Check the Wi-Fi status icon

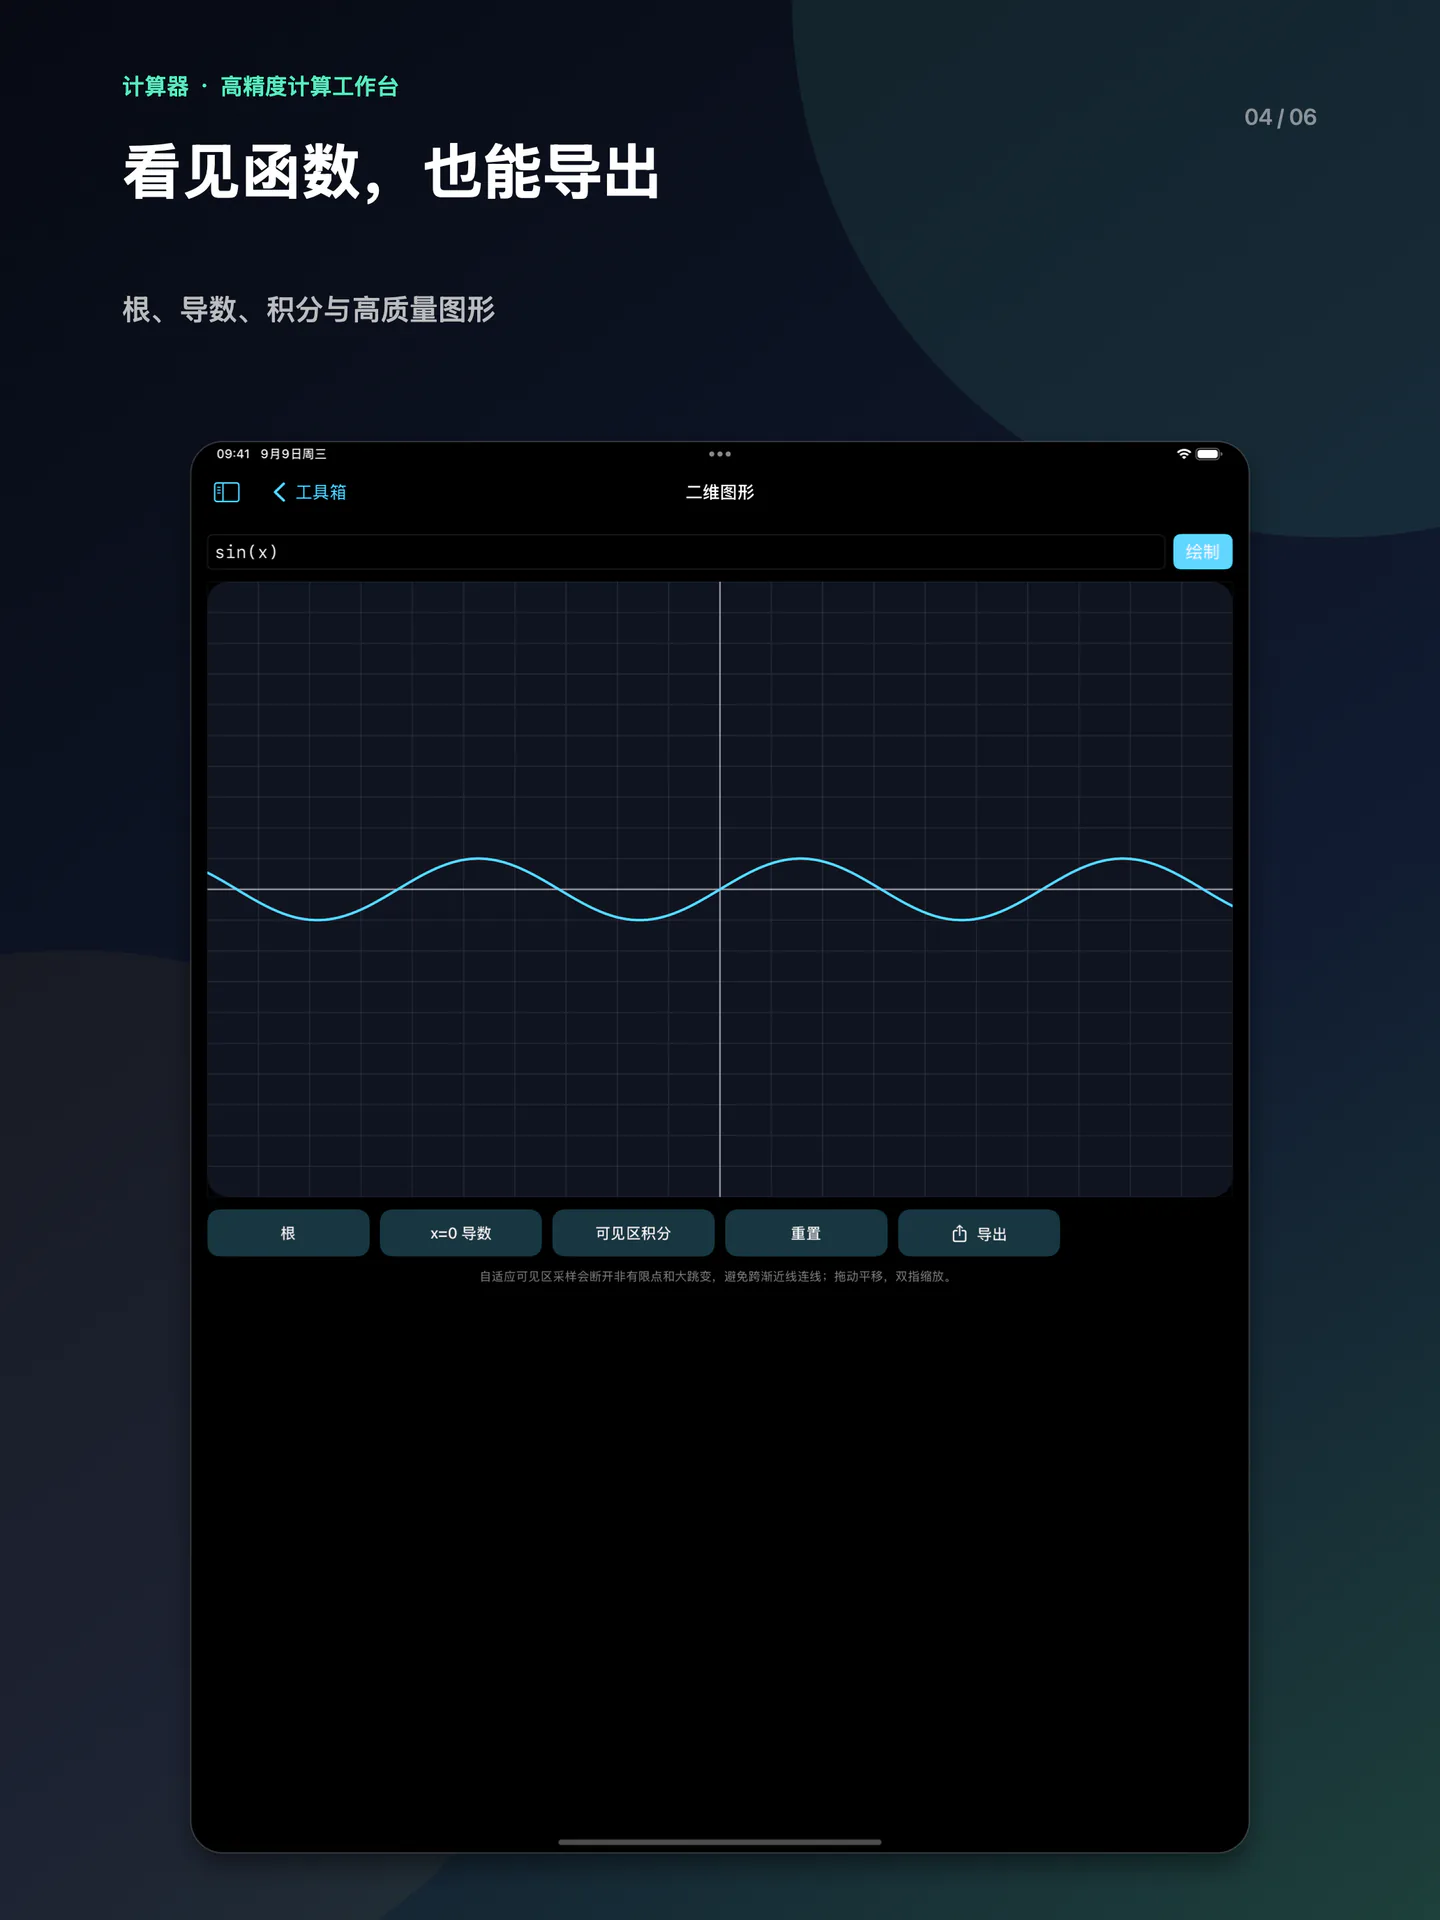coord(1184,454)
